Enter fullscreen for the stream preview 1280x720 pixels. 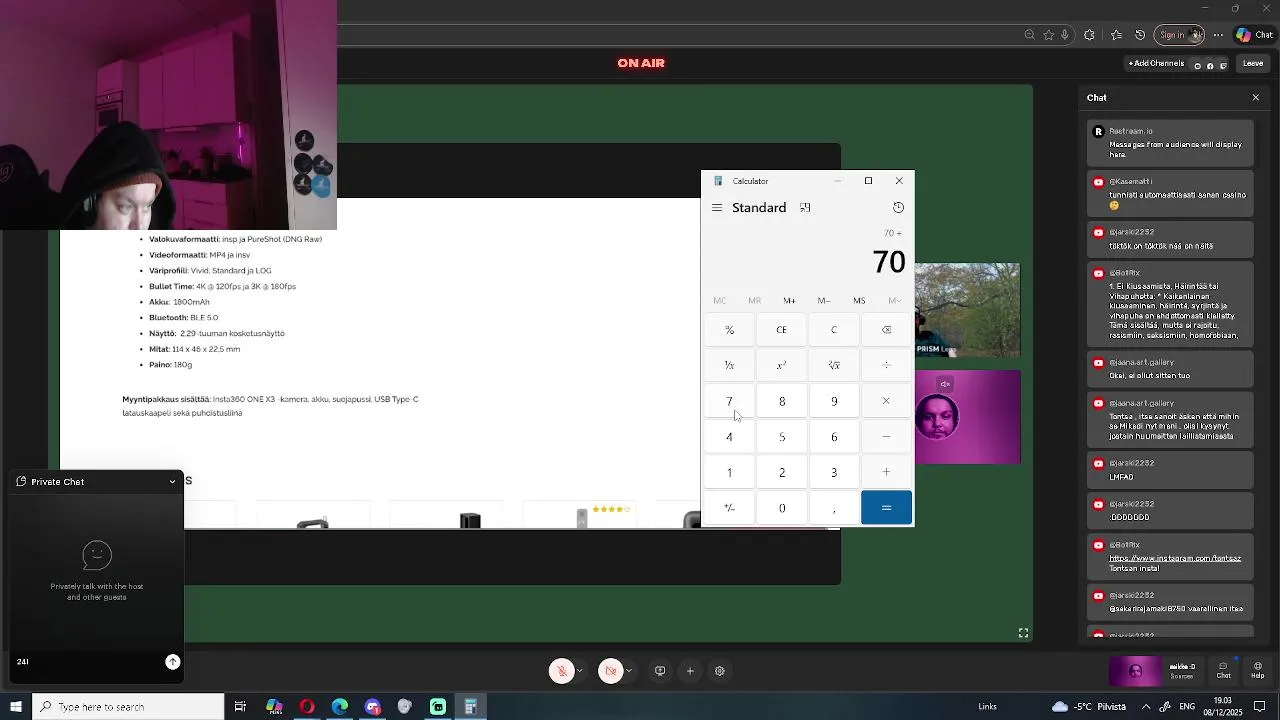point(1023,633)
